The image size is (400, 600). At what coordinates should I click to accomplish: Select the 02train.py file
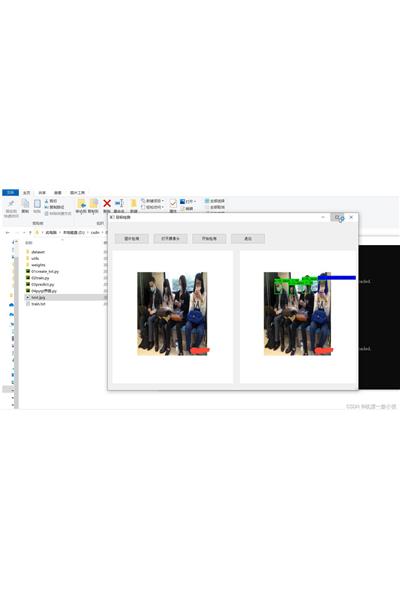38,278
